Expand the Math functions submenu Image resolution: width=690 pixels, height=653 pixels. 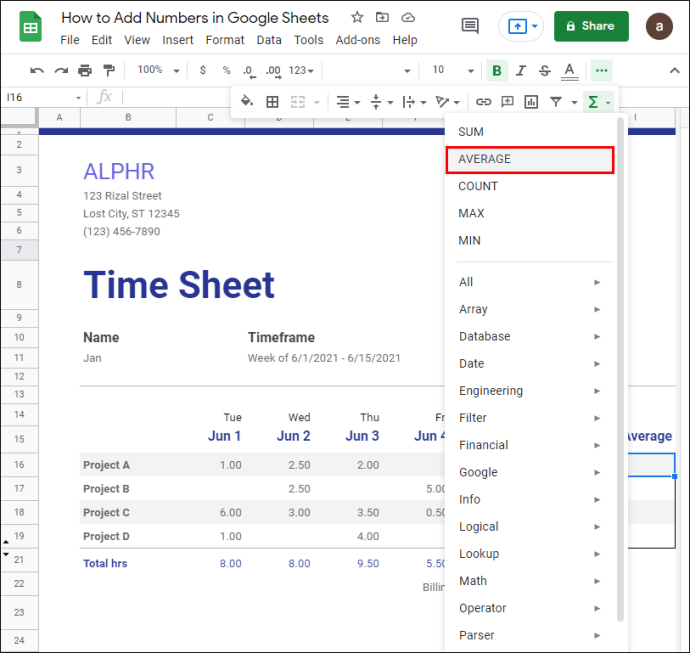point(530,581)
